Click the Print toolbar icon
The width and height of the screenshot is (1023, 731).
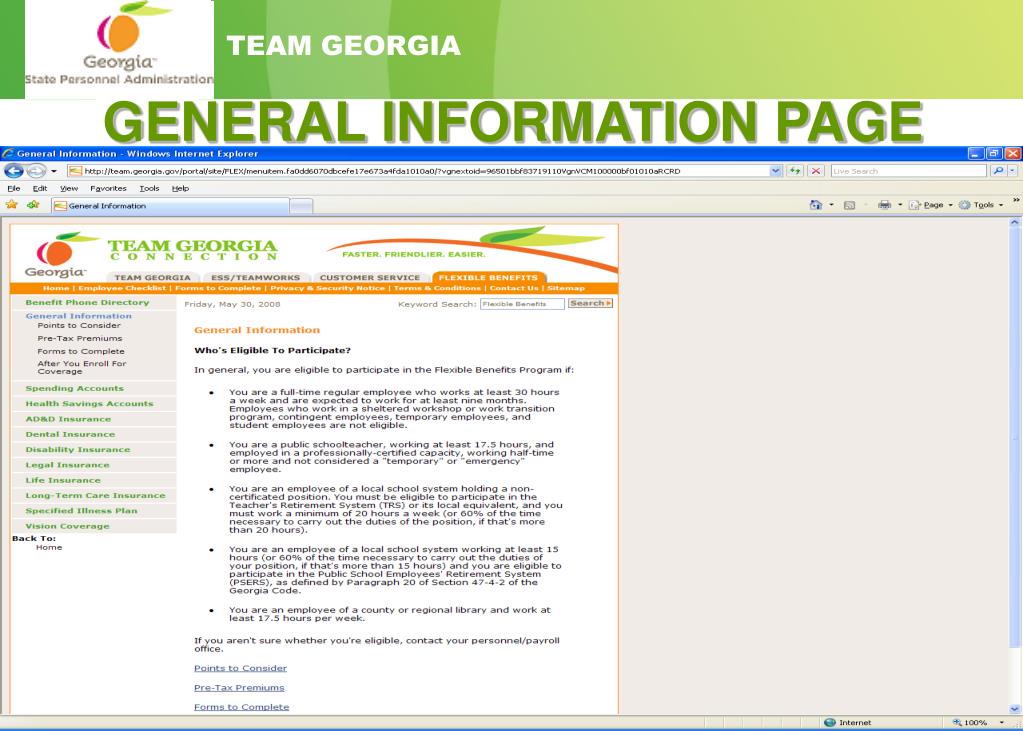click(884, 205)
